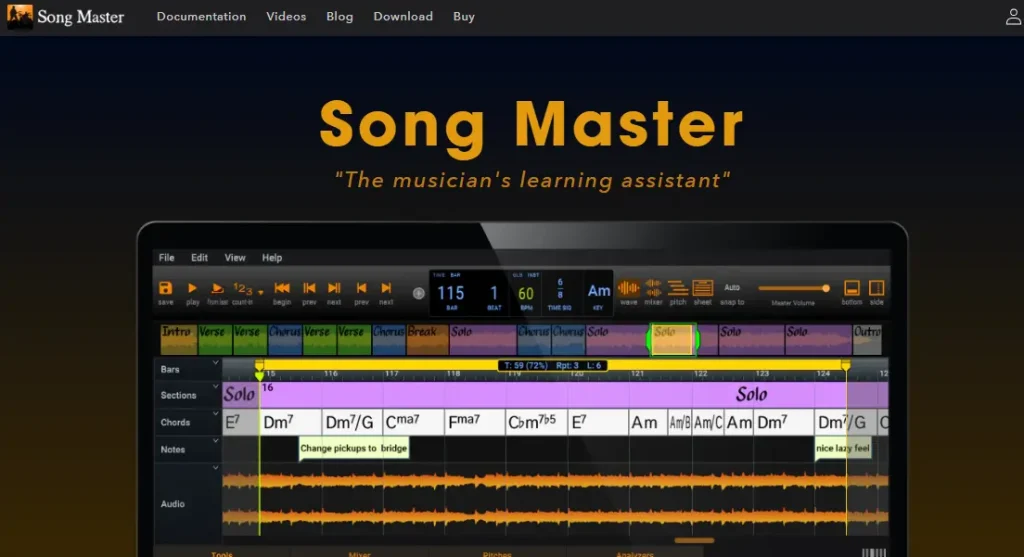Click the count-in 123 icon
The image size is (1024, 557).
pyautogui.click(x=242, y=288)
